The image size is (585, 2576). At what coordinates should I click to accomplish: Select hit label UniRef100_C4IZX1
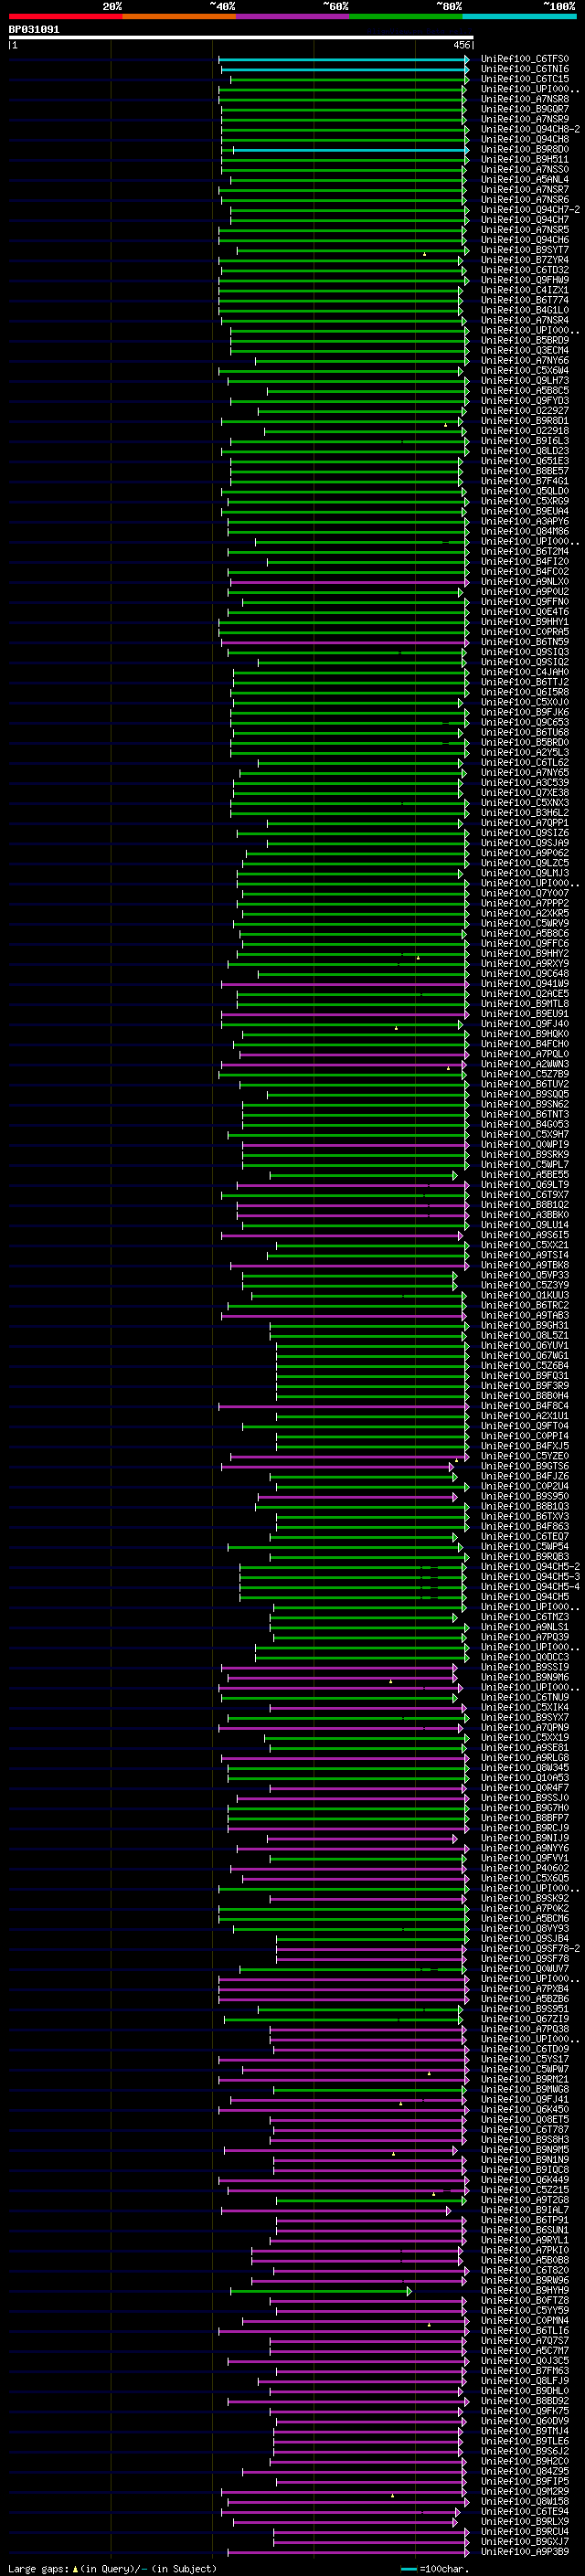525,290
